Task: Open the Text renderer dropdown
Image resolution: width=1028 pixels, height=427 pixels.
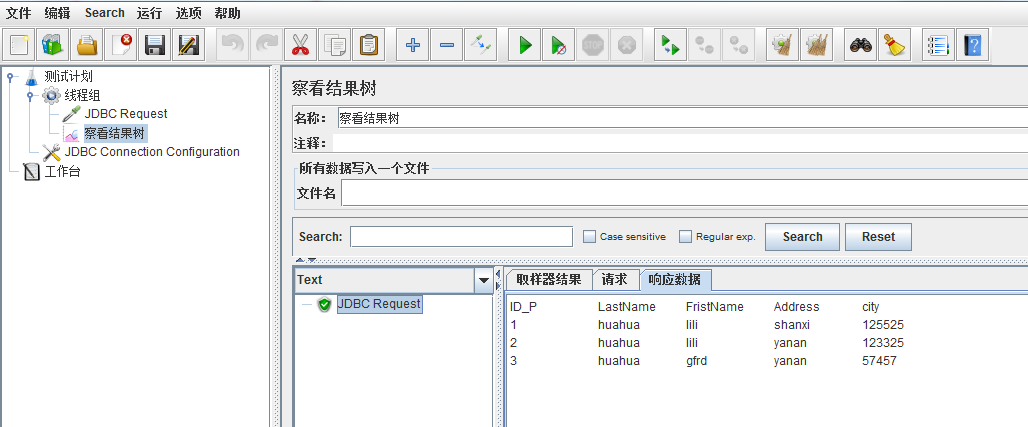Action: [x=484, y=280]
